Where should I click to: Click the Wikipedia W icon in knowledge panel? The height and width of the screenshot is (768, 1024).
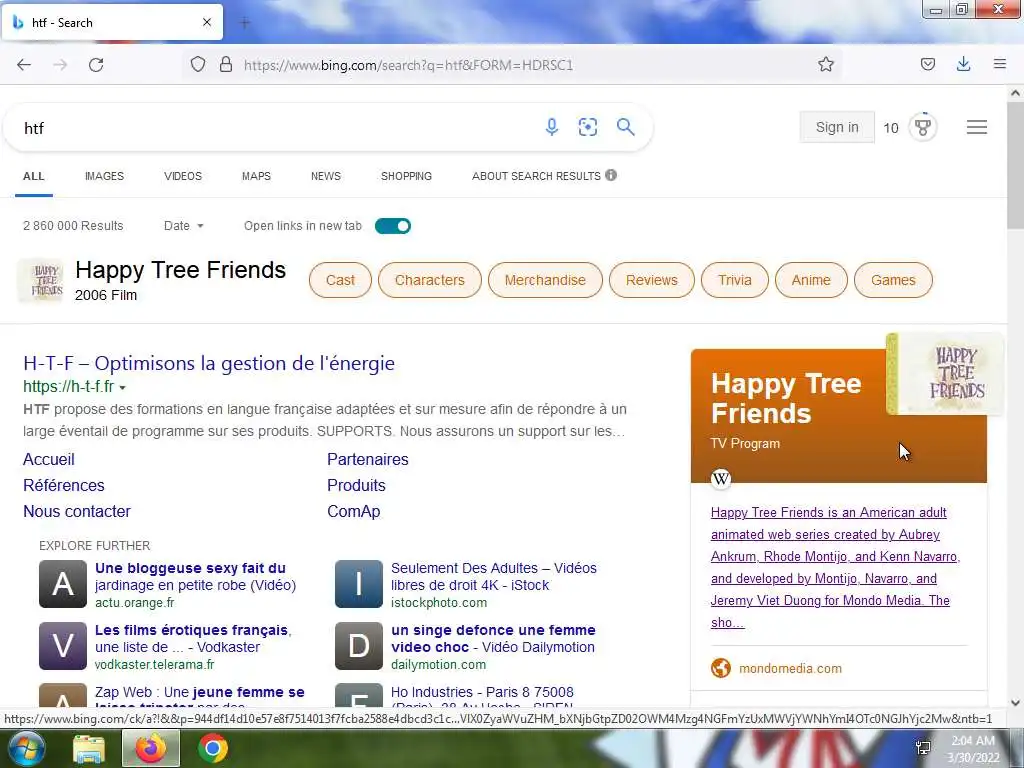721,479
